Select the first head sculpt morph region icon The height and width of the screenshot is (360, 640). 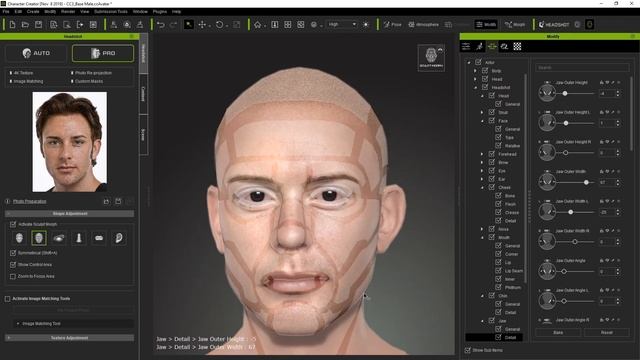[19, 238]
